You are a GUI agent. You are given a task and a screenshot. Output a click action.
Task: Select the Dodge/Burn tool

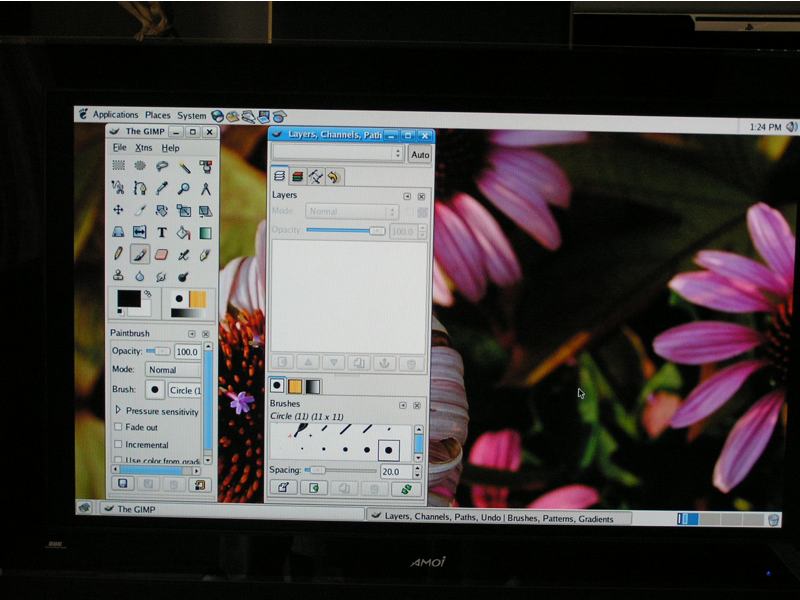pyautogui.click(x=184, y=277)
